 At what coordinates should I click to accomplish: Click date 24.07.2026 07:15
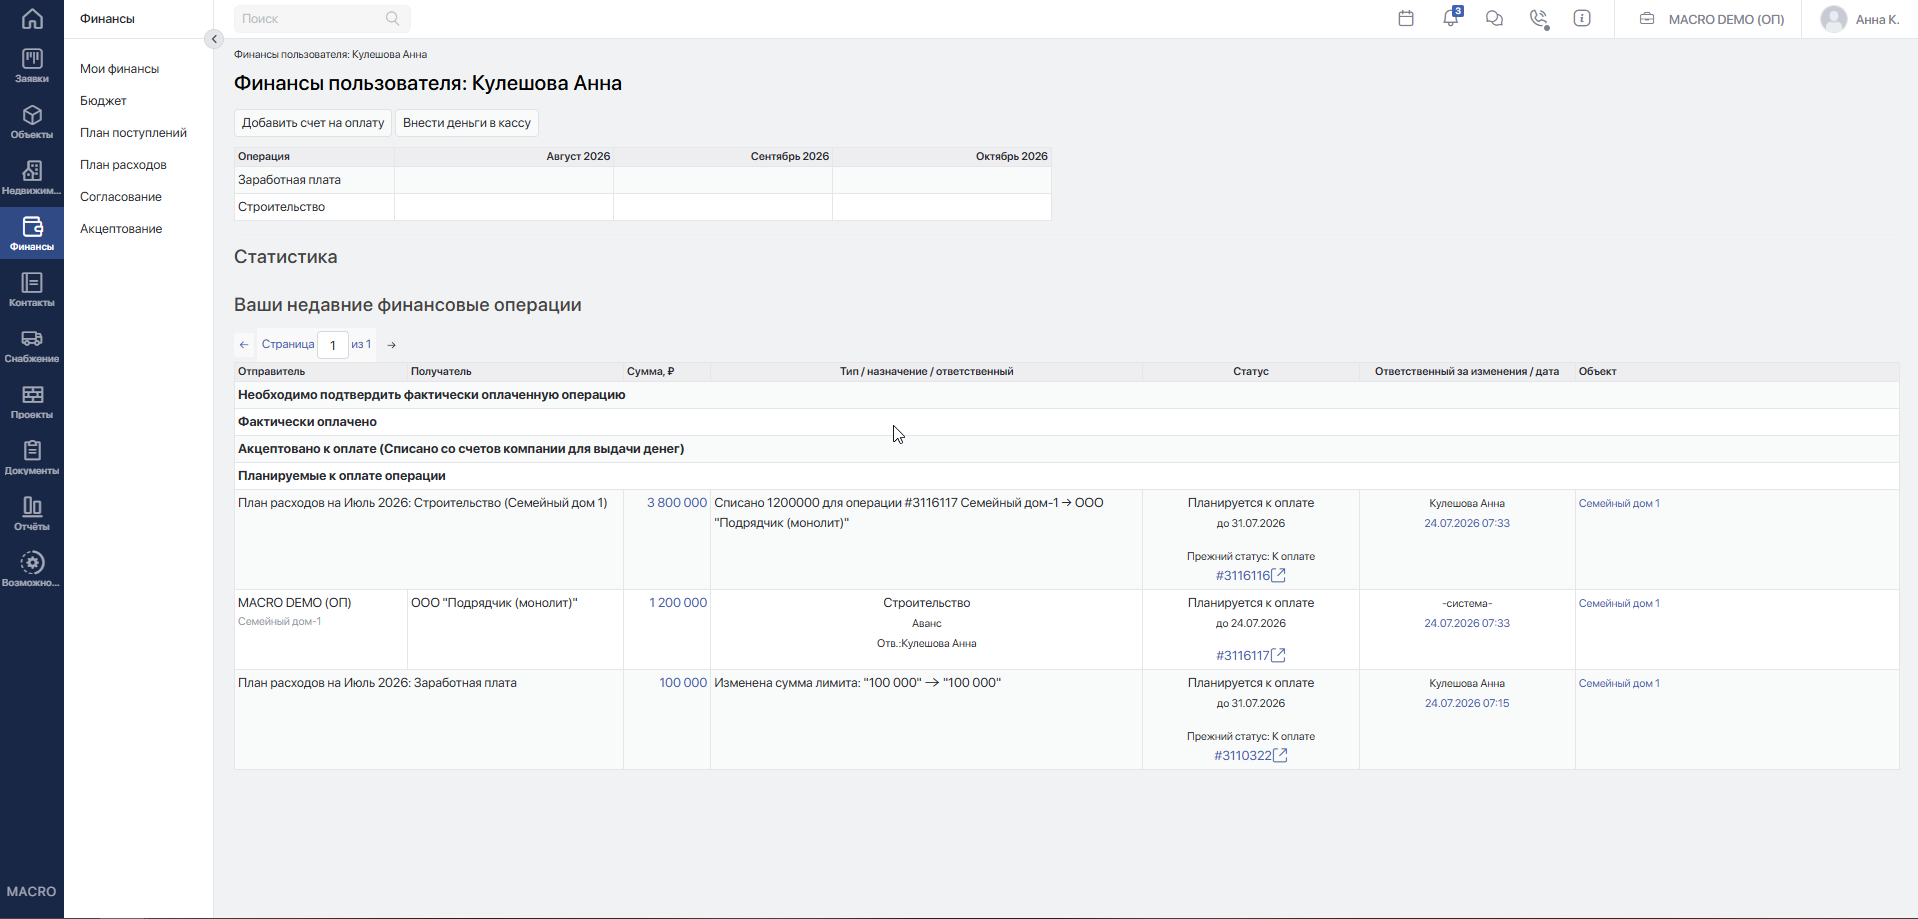1467,703
